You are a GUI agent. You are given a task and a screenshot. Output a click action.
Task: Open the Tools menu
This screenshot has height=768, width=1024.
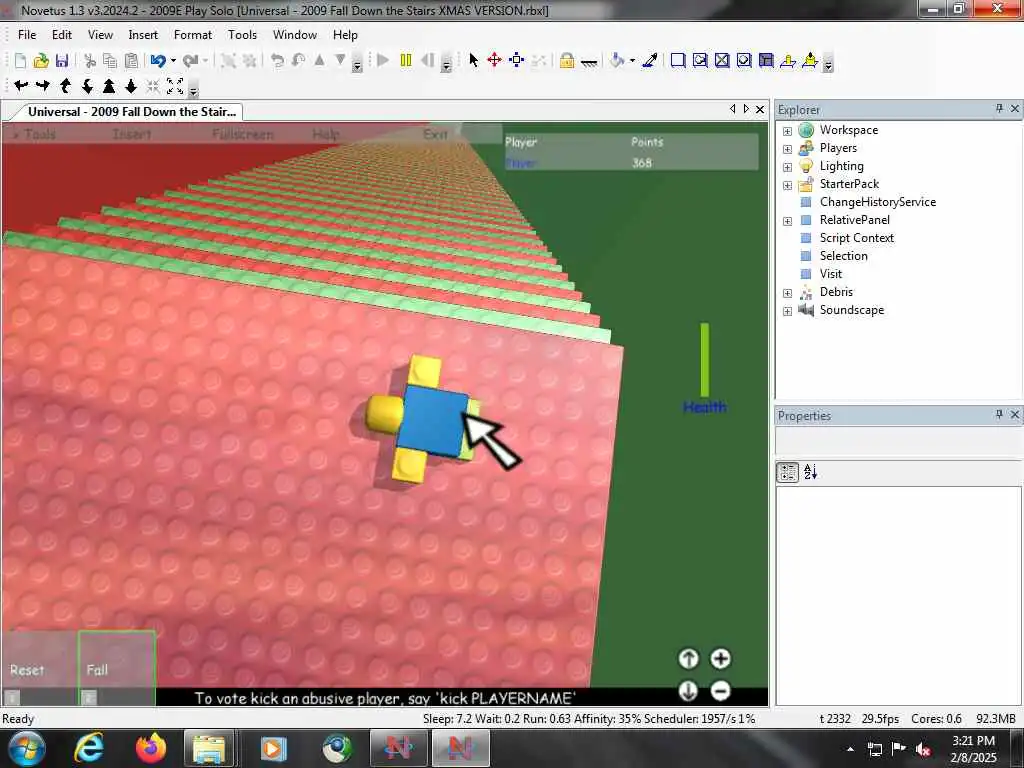[x=242, y=35]
